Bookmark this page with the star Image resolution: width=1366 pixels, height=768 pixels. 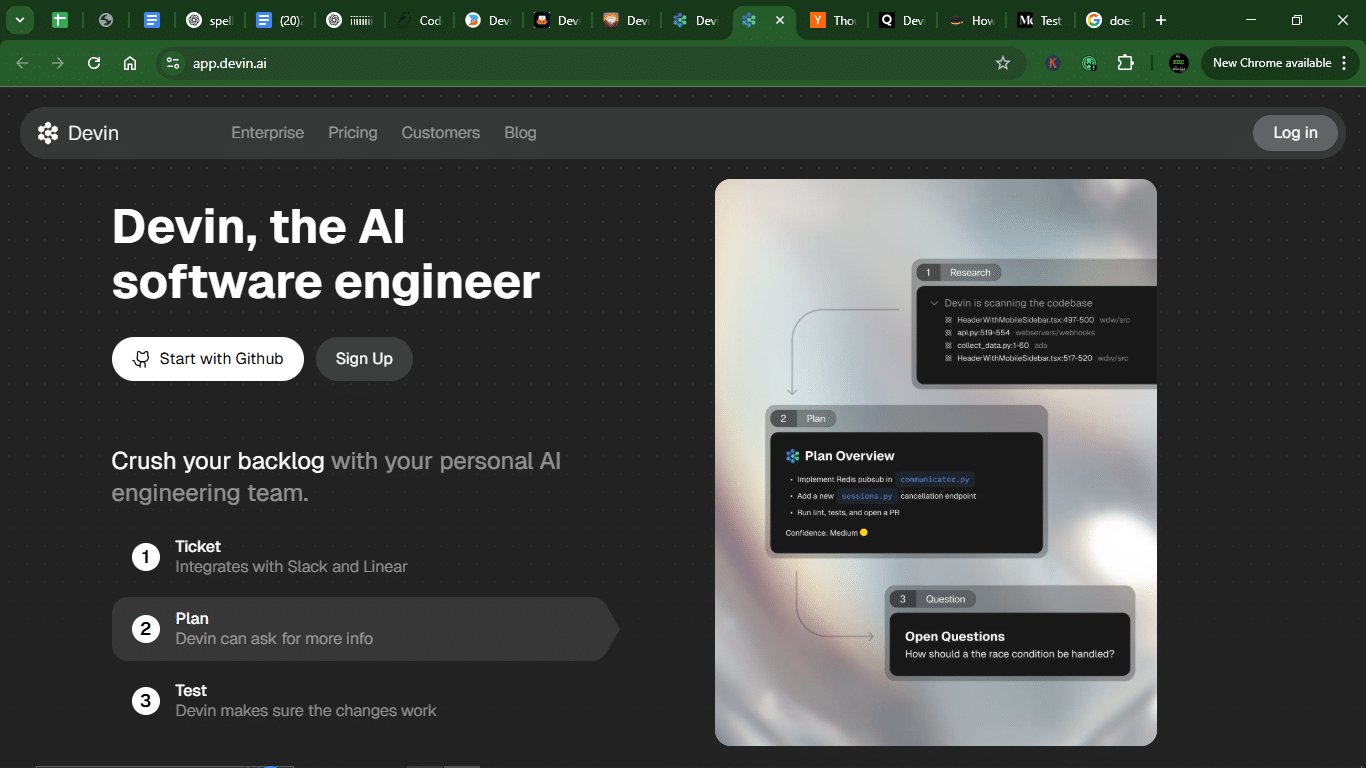click(x=1003, y=63)
